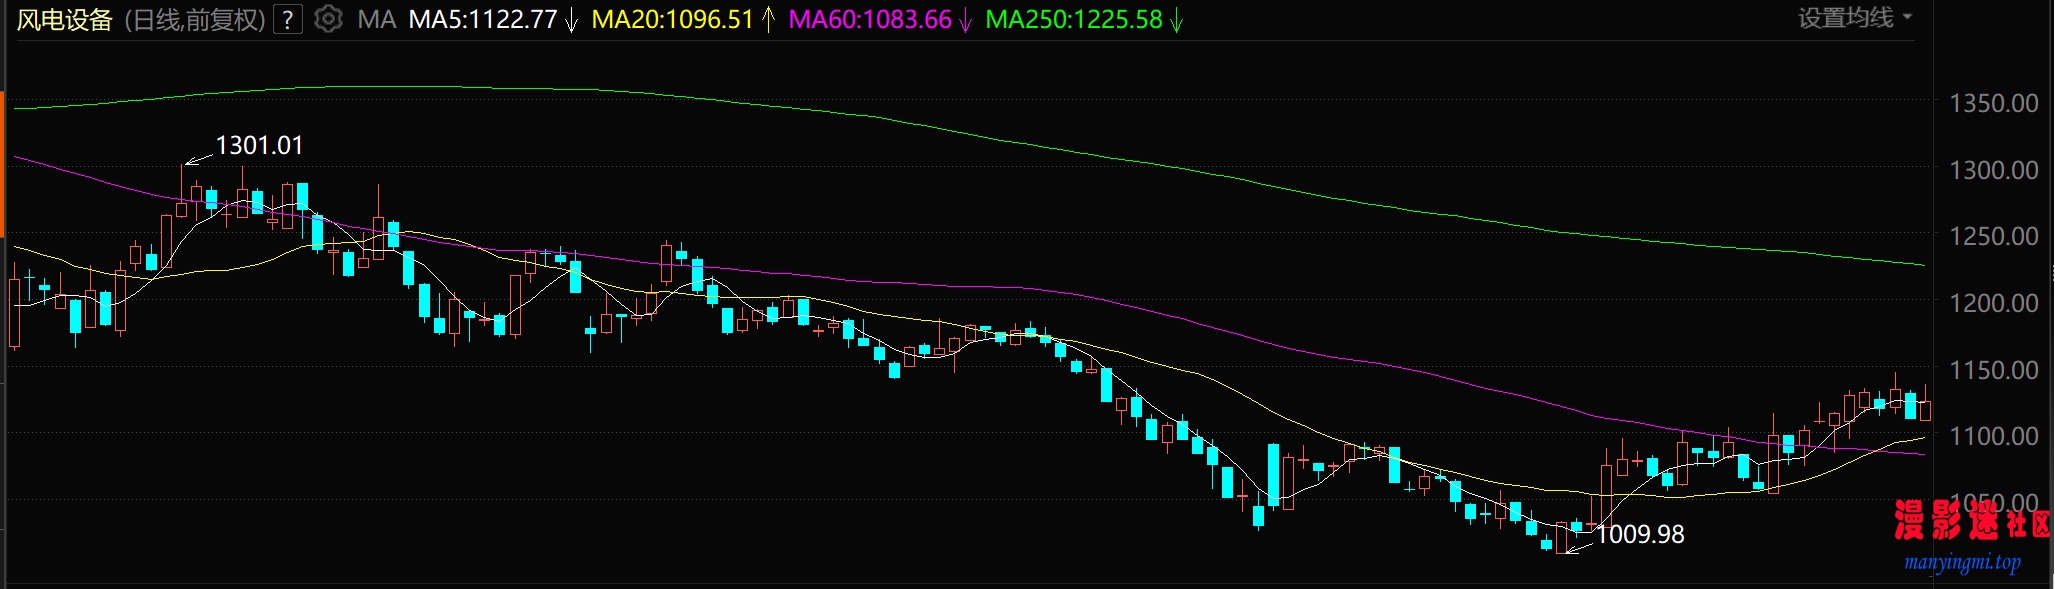2055x589 pixels.
Task: Click the MA5:1122.77 value label
Action: (x=482, y=20)
